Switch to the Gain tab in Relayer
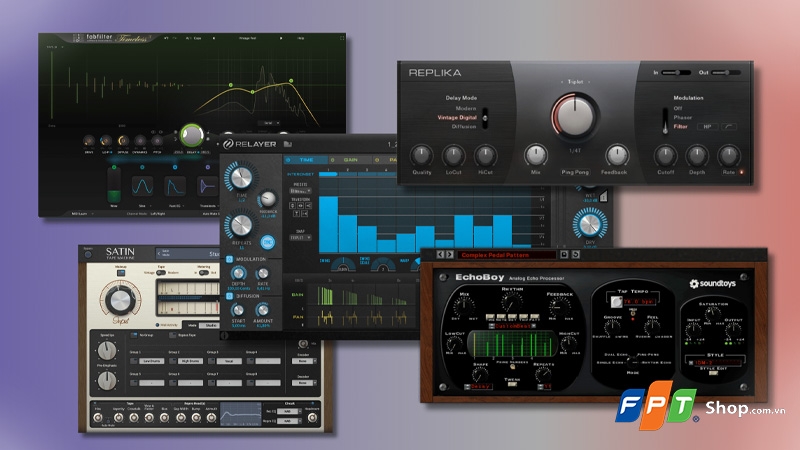The image size is (800, 450). (x=350, y=160)
